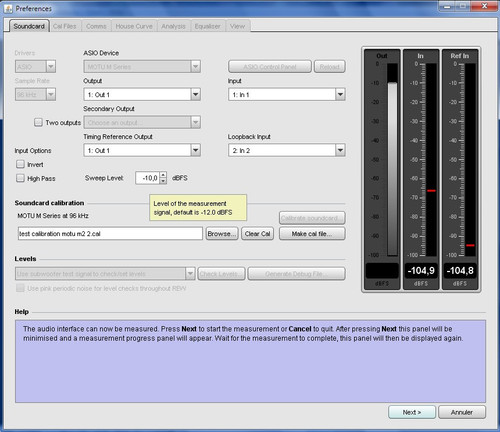Enable the Two outputs checkbox

pyautogui.click(x=38, y=122)
